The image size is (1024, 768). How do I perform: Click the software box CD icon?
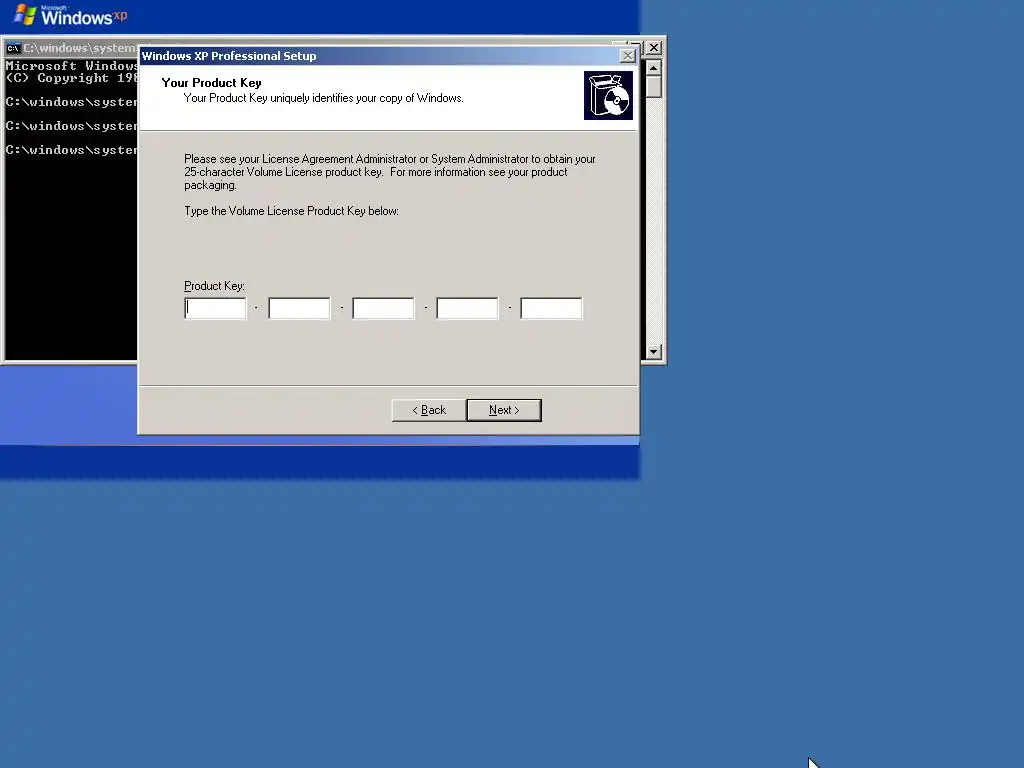pyautogui.click(x=608, y=95)
